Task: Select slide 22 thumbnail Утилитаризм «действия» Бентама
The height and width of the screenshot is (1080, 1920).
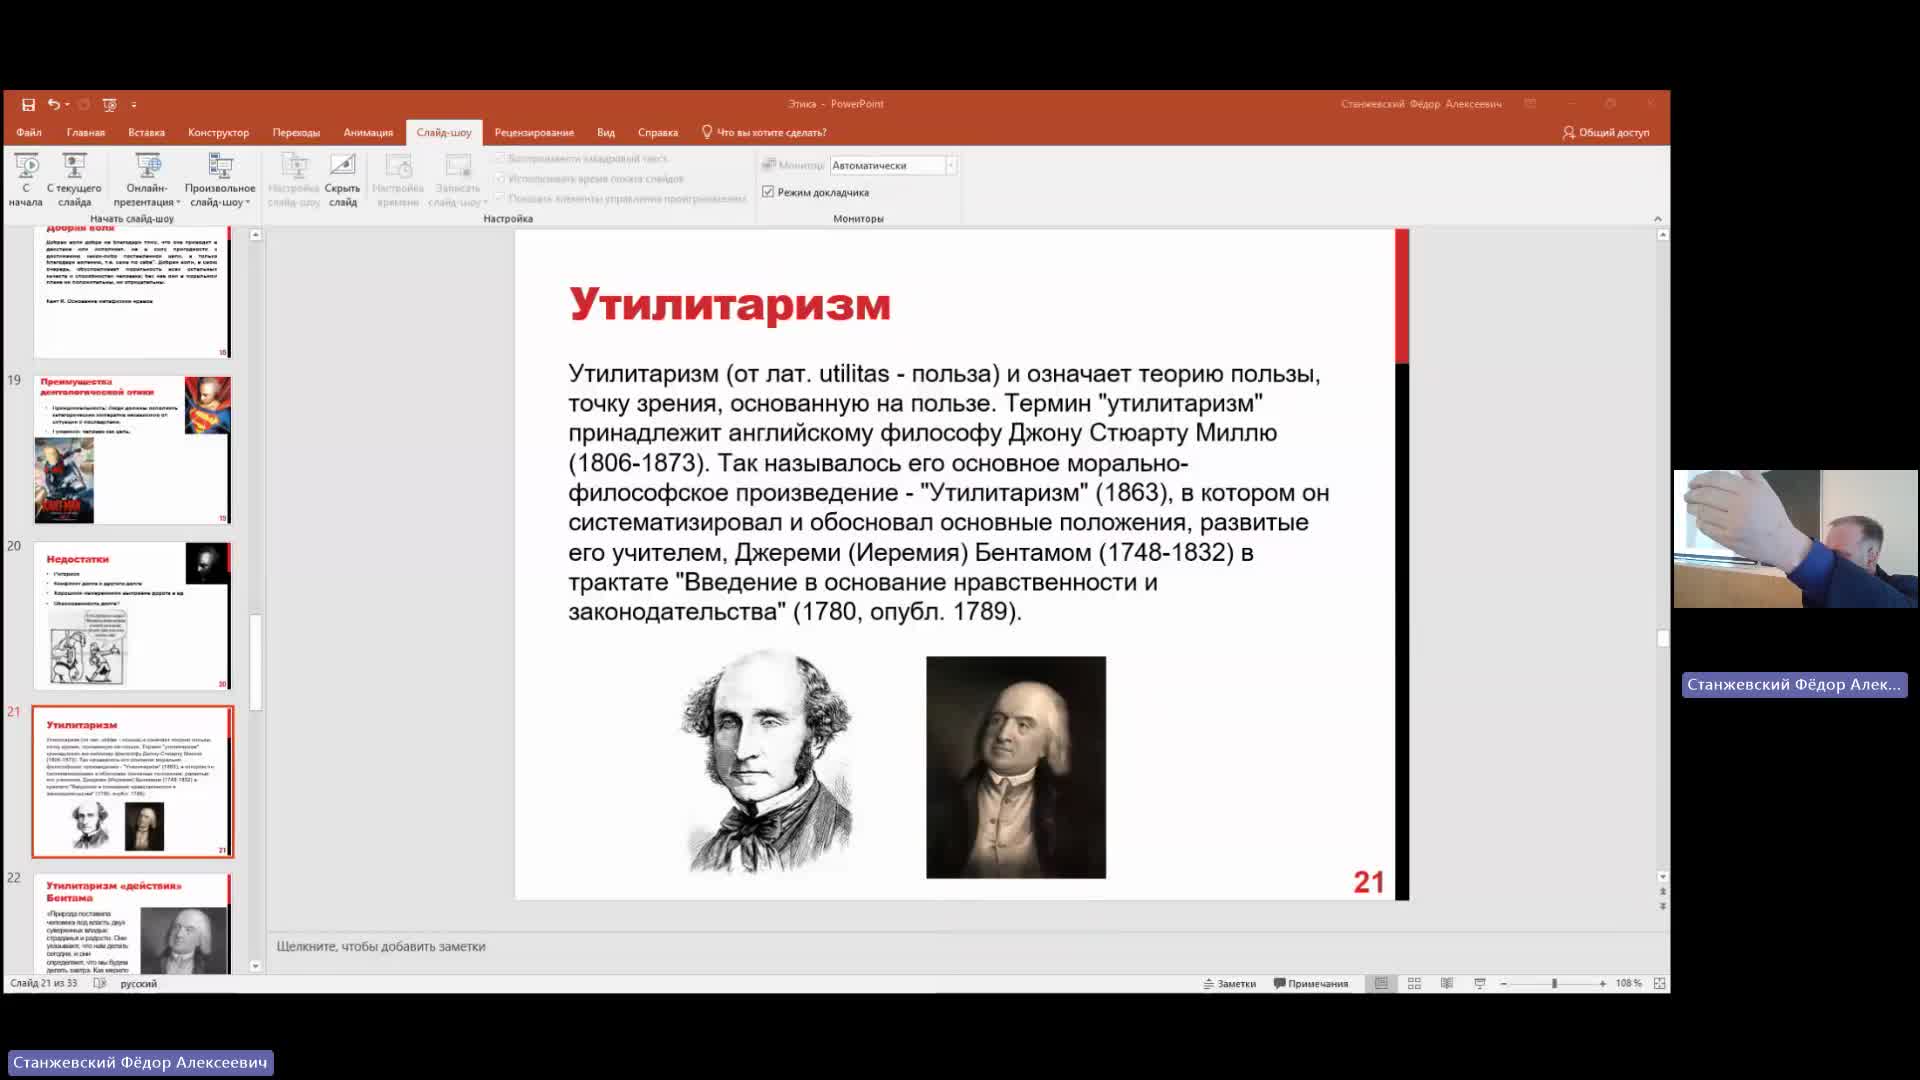Action: (x=133, y=923)
